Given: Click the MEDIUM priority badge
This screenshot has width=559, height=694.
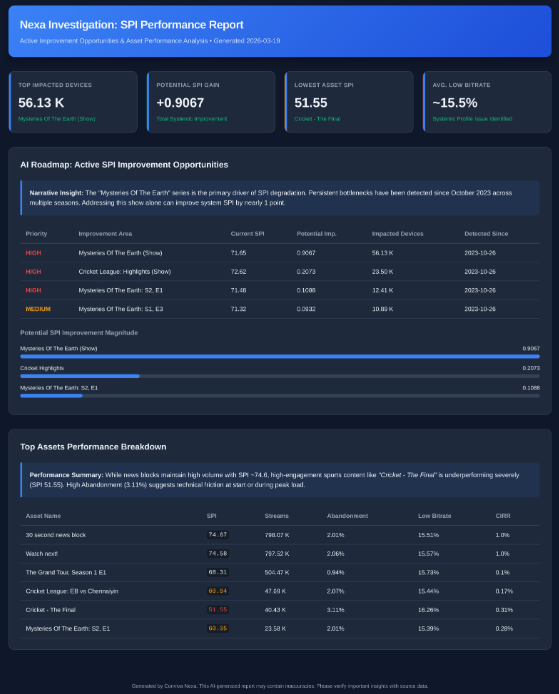Looking at the screenshot, I should pos(38,309).
